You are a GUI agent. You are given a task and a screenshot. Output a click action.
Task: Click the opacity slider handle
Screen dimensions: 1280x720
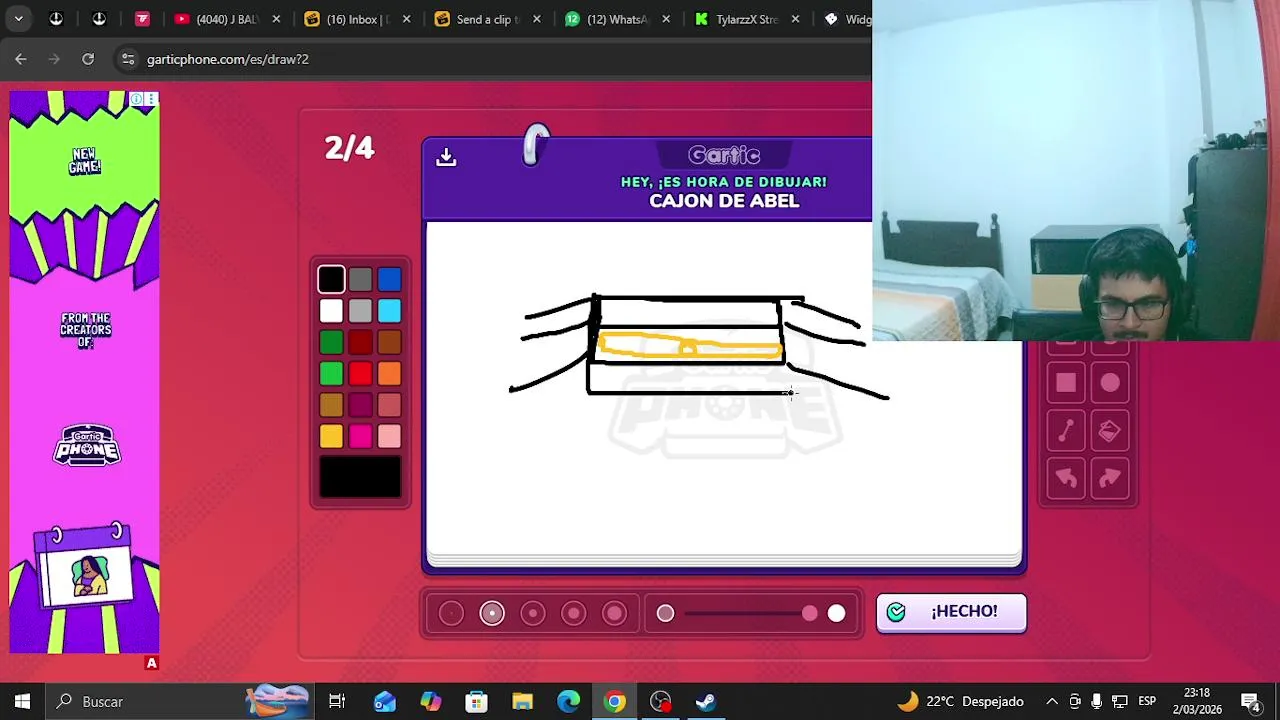click(x=809, y=613)
